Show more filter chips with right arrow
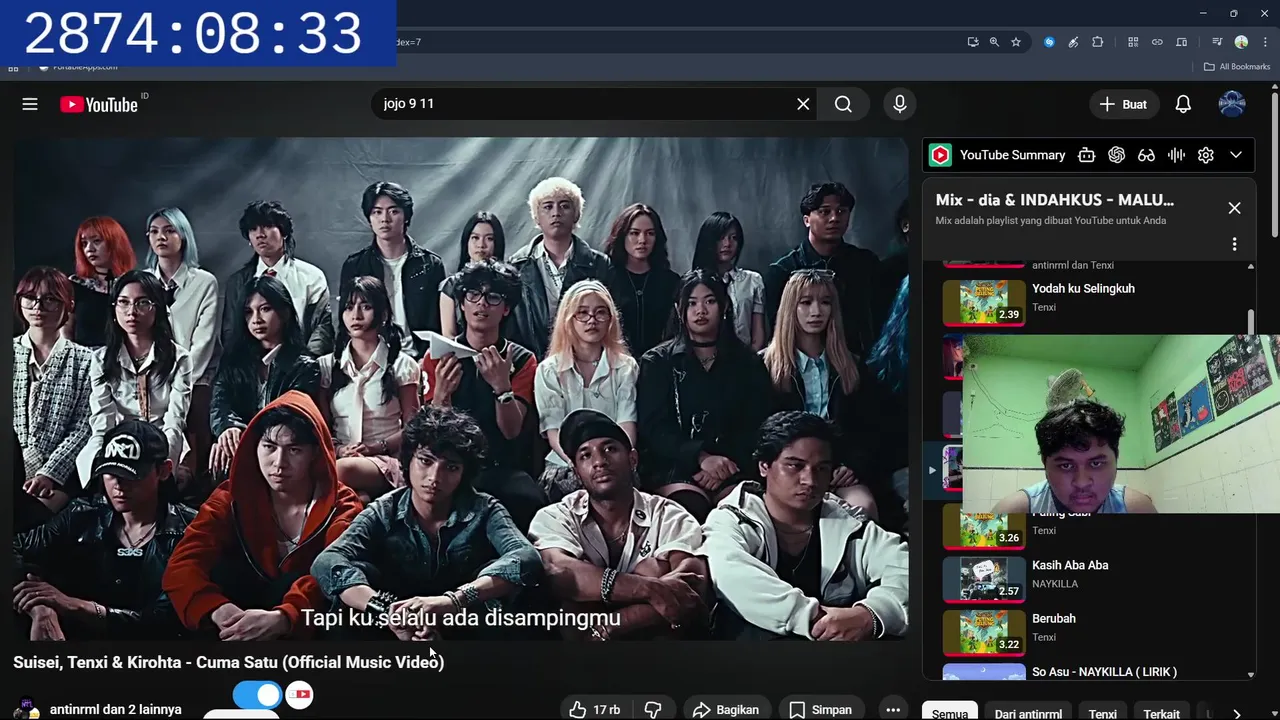The width and height of the screenshot is (1280, 720). (x=1237, y=714)
